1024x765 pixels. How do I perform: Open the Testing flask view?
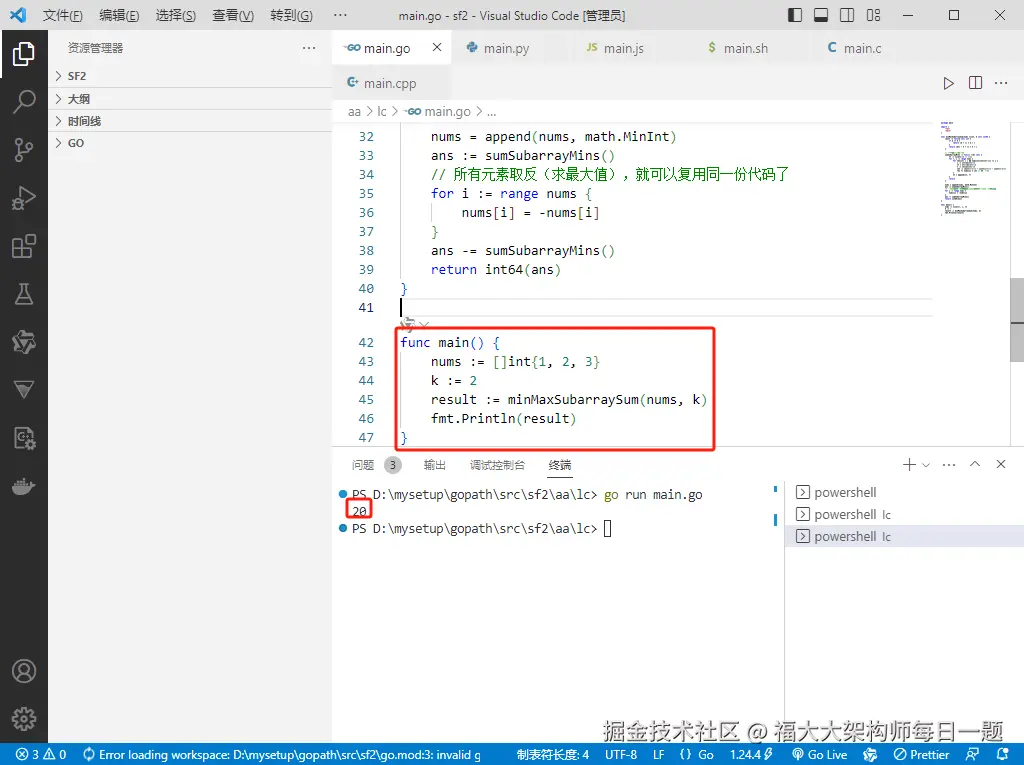click(24, 294)
